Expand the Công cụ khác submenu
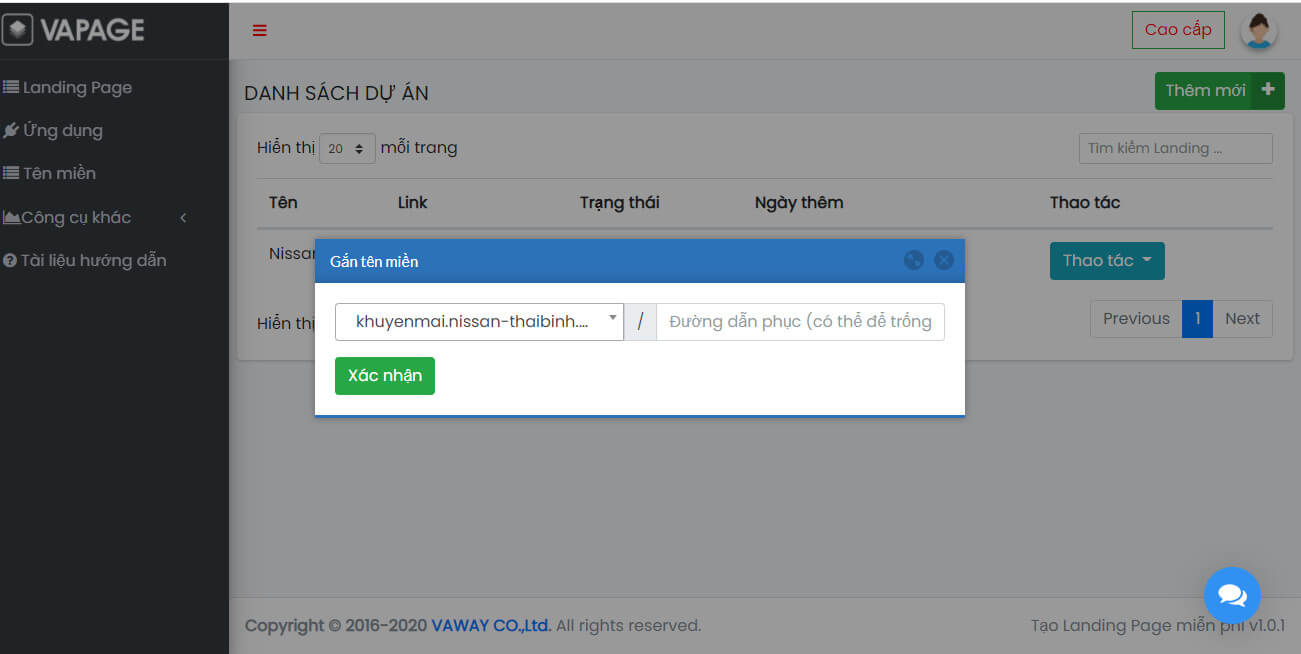Image resolution: width=1301 pixels, height=654 pixels. (95, 218)
